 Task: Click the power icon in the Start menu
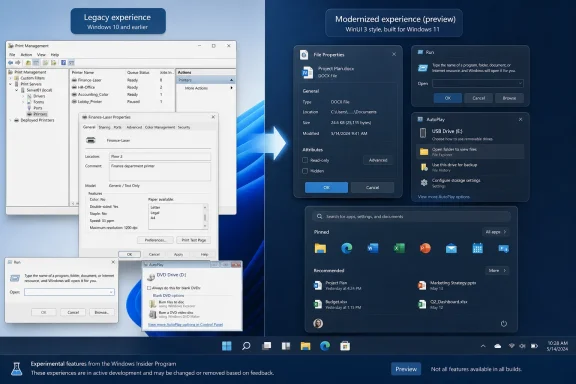(504, 324)
